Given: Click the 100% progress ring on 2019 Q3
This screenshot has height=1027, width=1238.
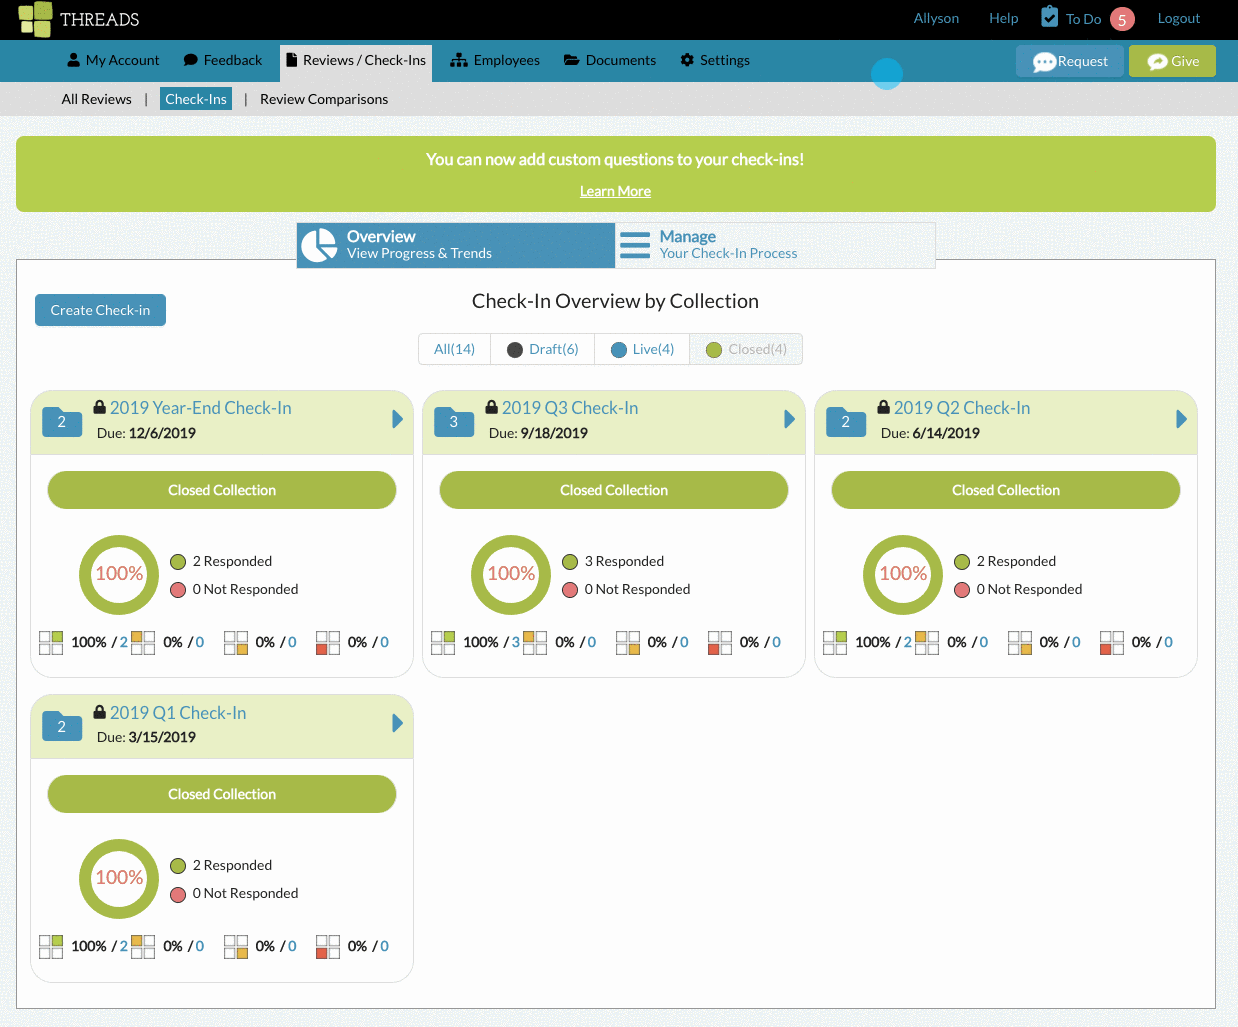Looking at the screenshot, I should tap(511, 574).
